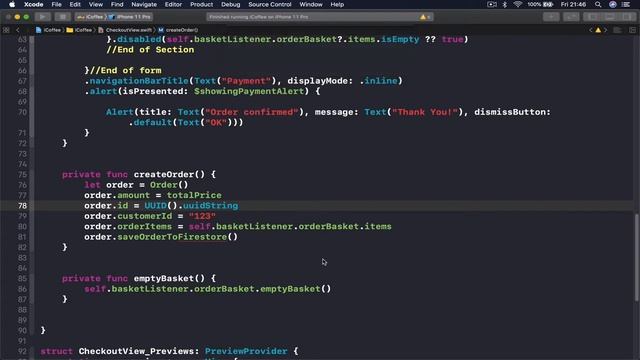
Task: Click 'uuidString' on line 78
Action: point(210,206)
